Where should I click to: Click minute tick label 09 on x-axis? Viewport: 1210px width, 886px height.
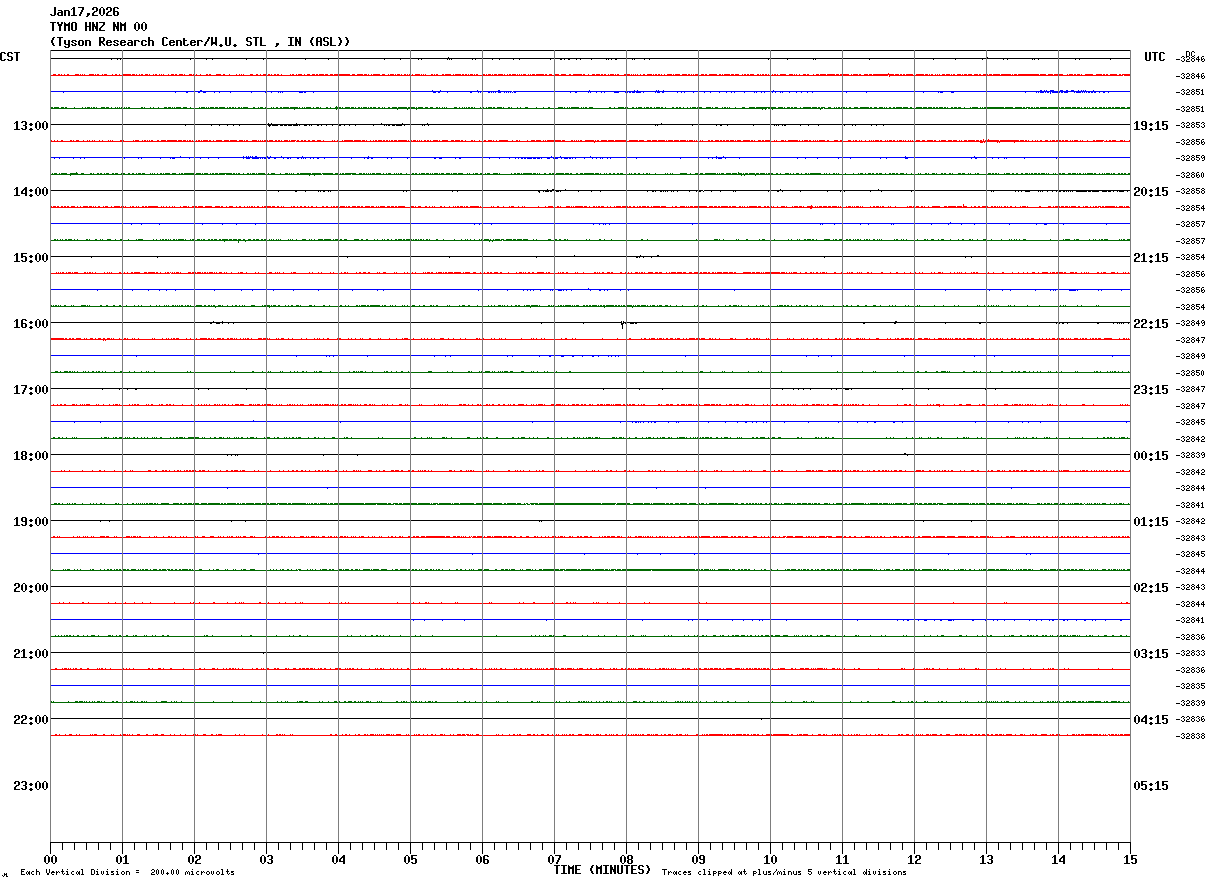[698, 860]
